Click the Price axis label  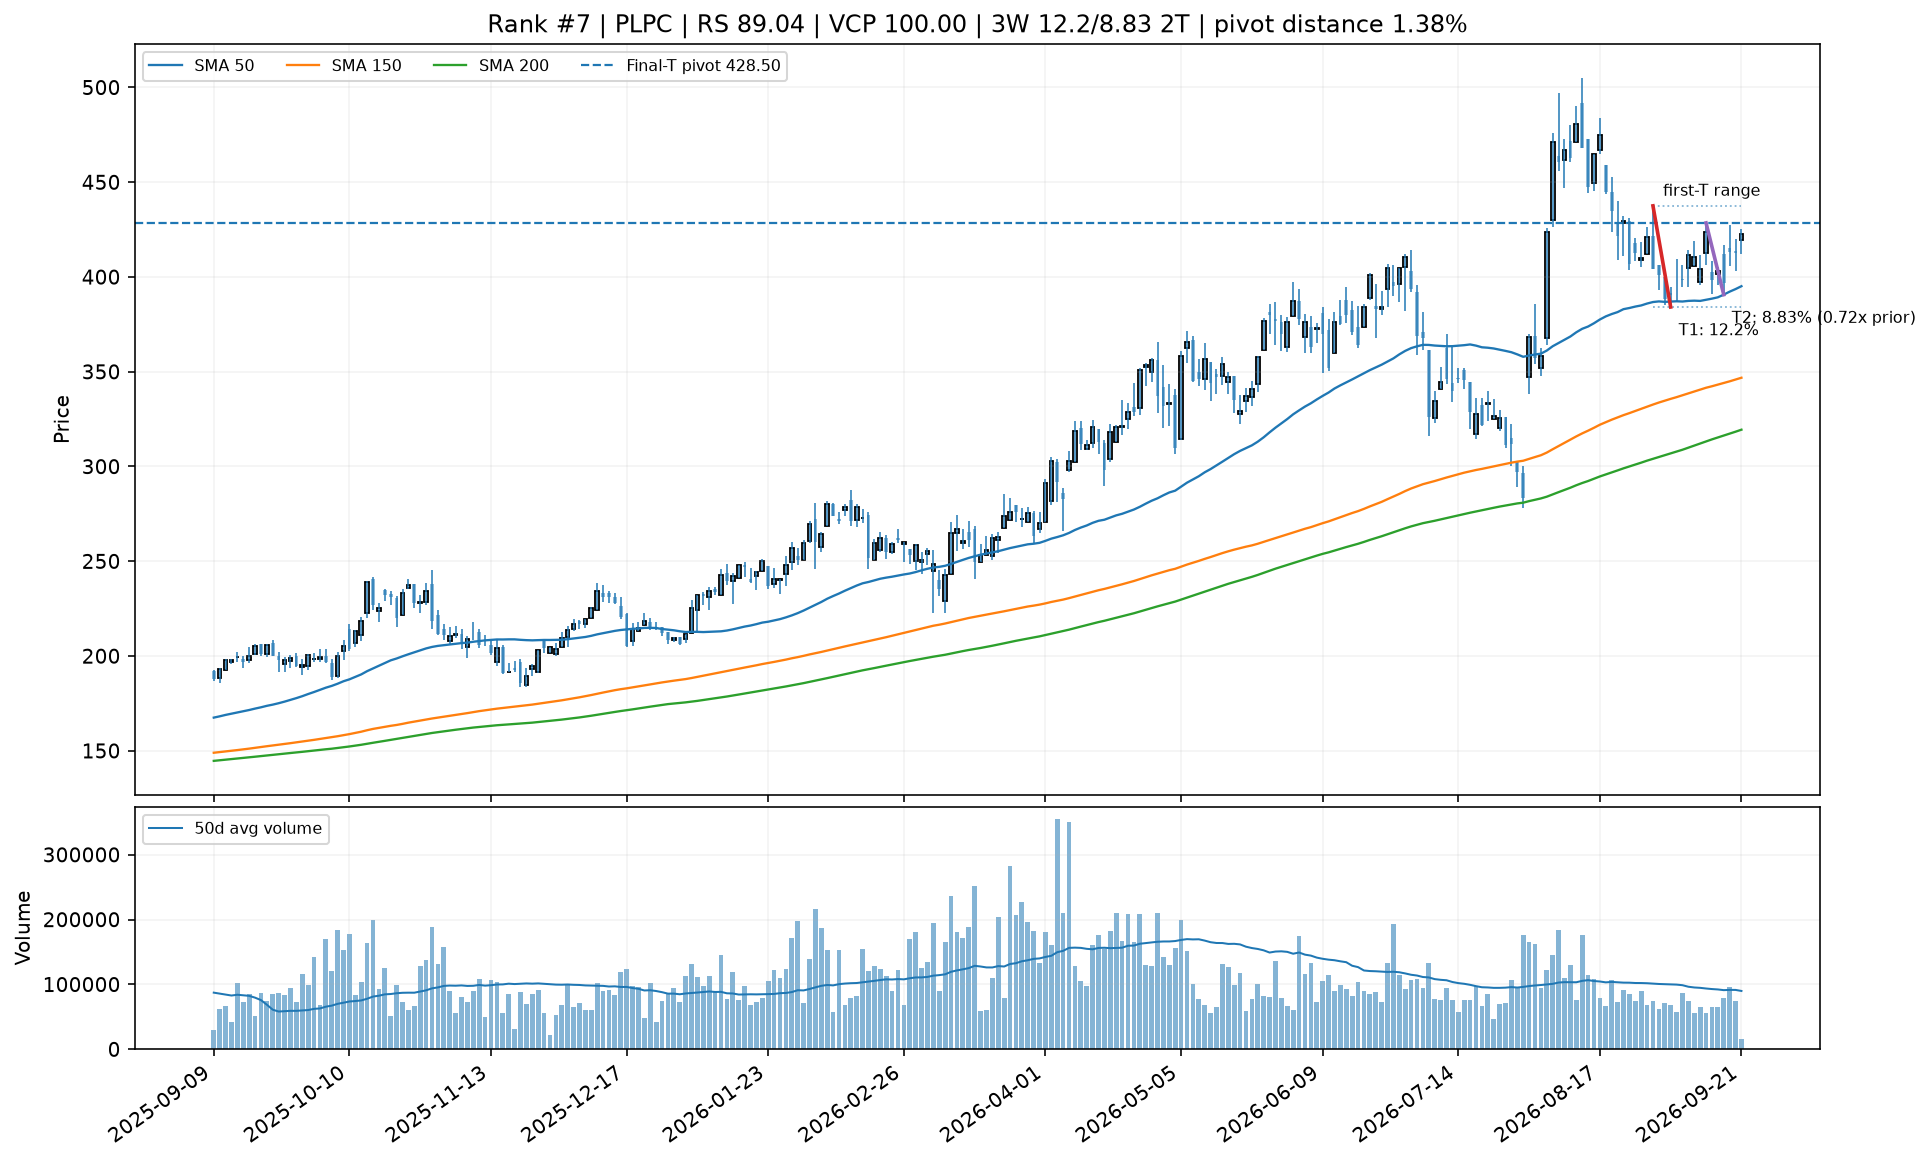point(62,419)
